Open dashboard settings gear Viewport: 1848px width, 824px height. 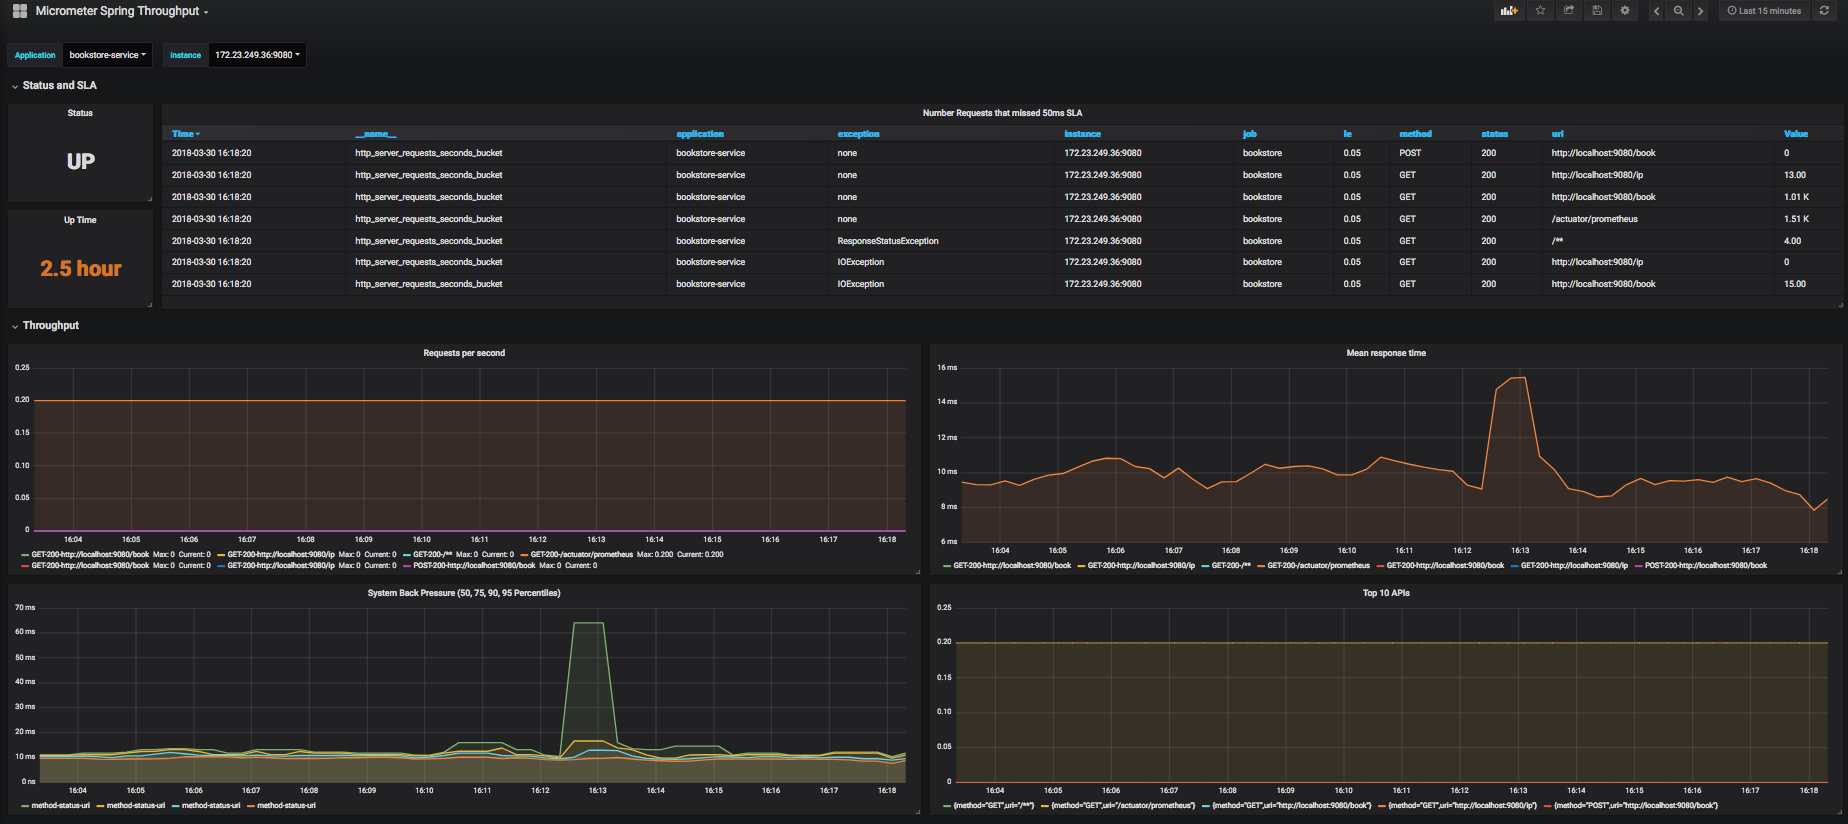tap(1625, 11)
